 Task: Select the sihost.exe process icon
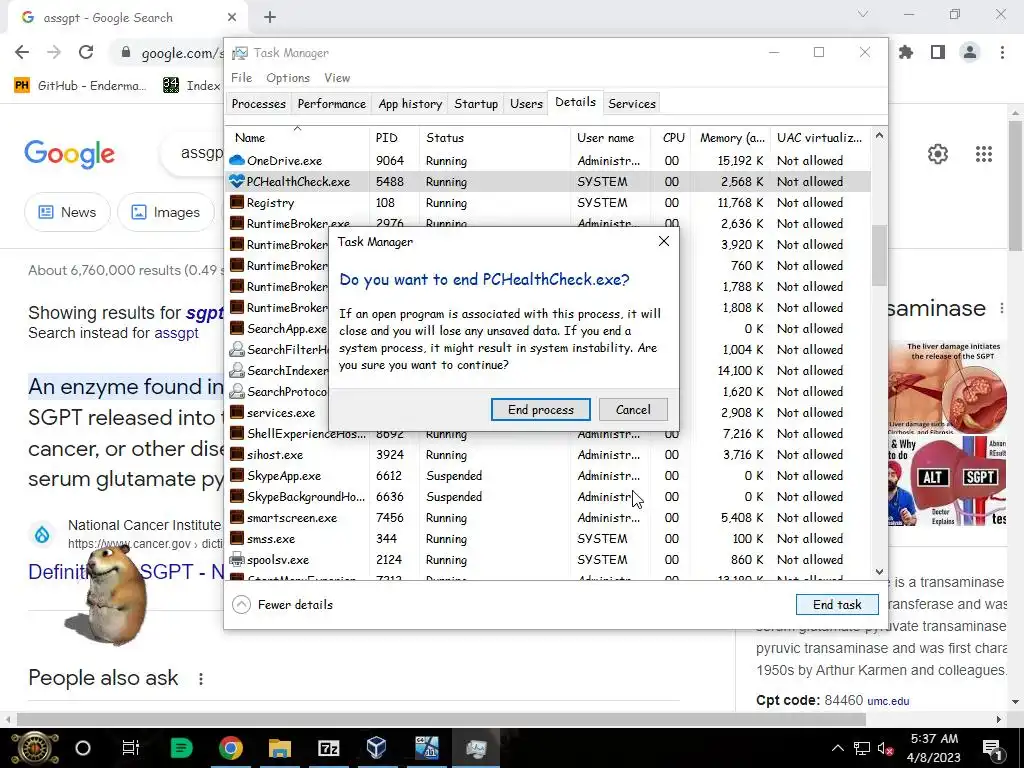[x=237, y=455]
